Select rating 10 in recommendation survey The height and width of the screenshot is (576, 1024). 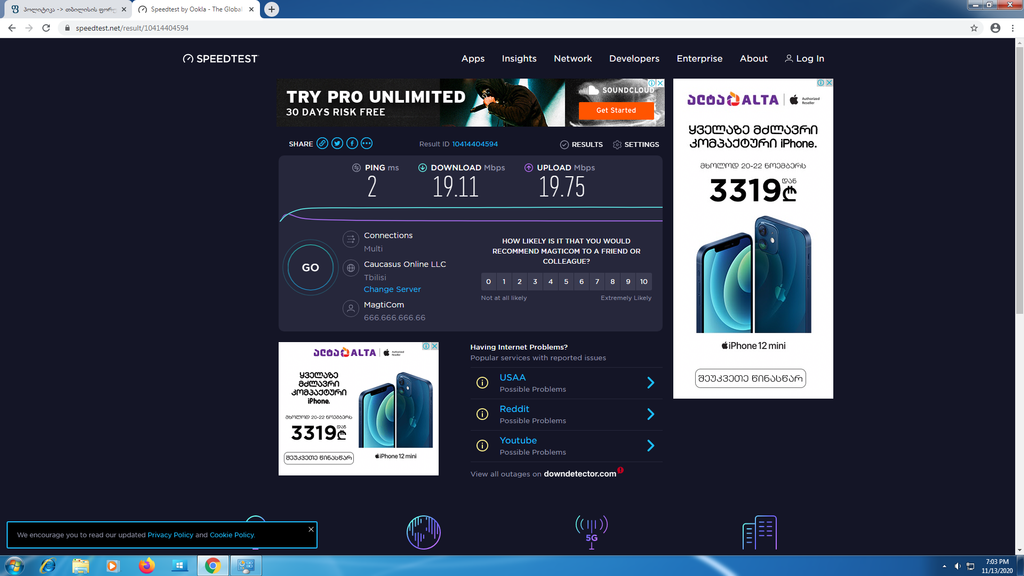tap(644, 282)
